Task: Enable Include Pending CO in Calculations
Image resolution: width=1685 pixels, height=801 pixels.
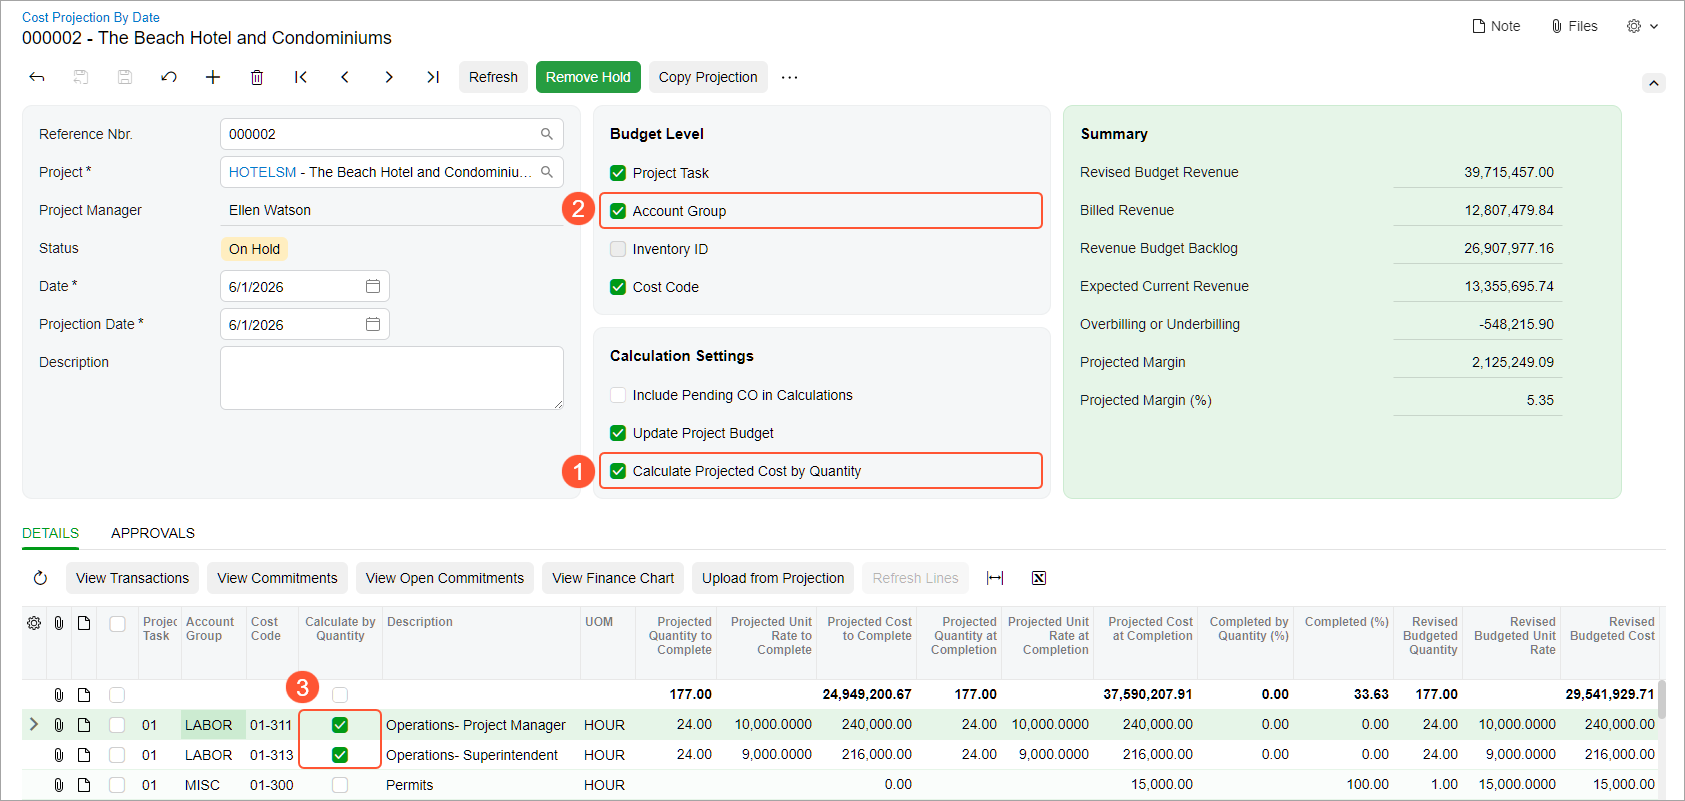Action: click(x=618, y=395)
